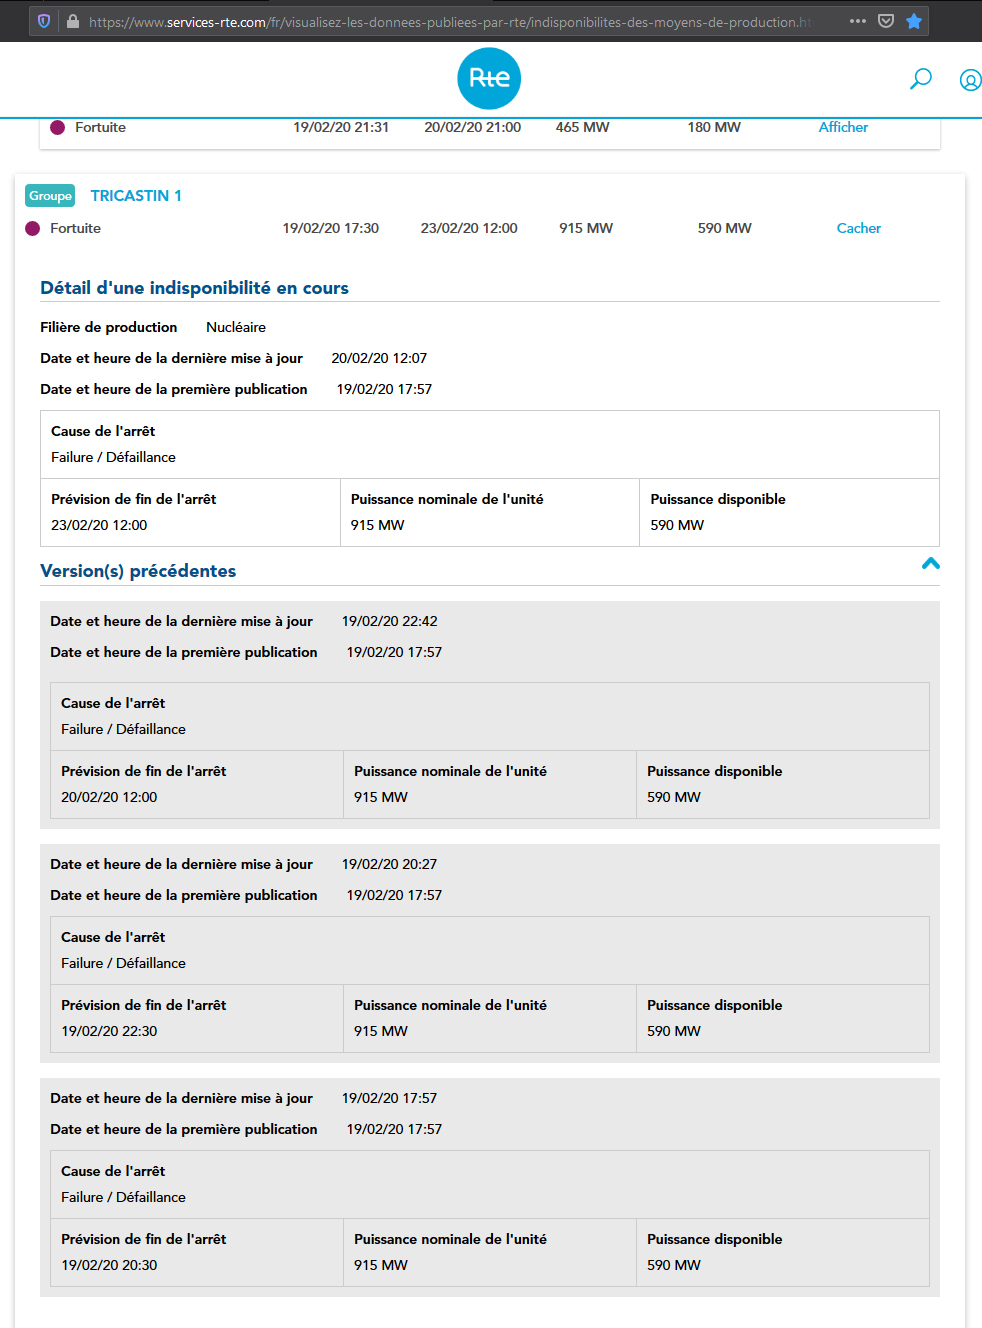
Task: Select the Détail d'une indisponibilité en cours heading
Action: tap(194, 288)
